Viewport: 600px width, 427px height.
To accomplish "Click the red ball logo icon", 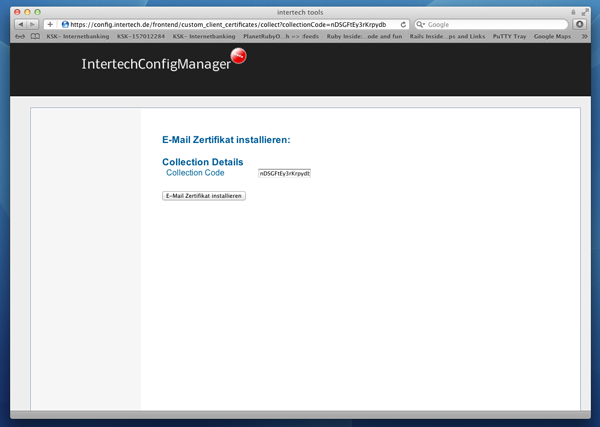I will point(238,56).
